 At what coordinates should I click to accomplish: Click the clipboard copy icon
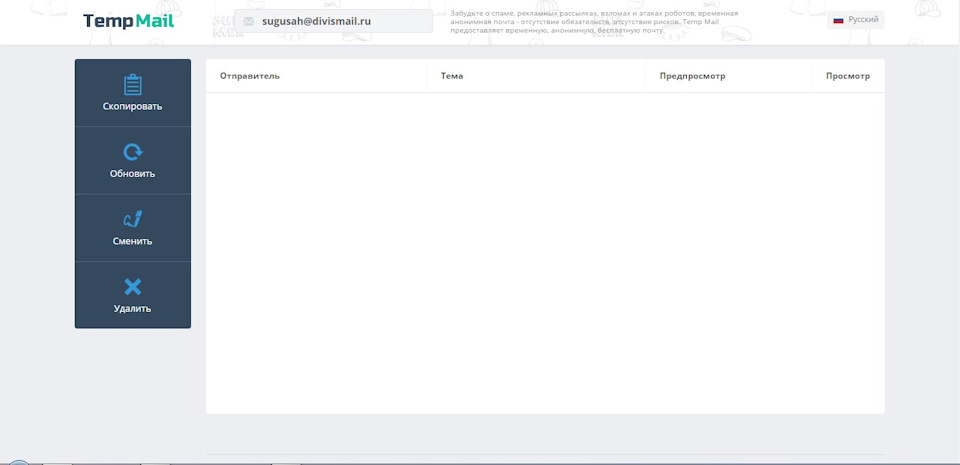pos(133,84)
